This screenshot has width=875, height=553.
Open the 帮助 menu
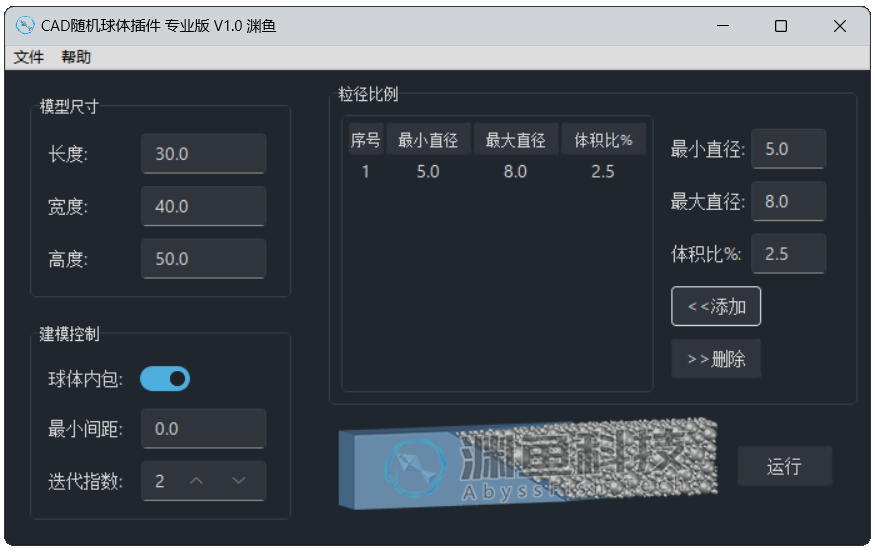[76, 57]
